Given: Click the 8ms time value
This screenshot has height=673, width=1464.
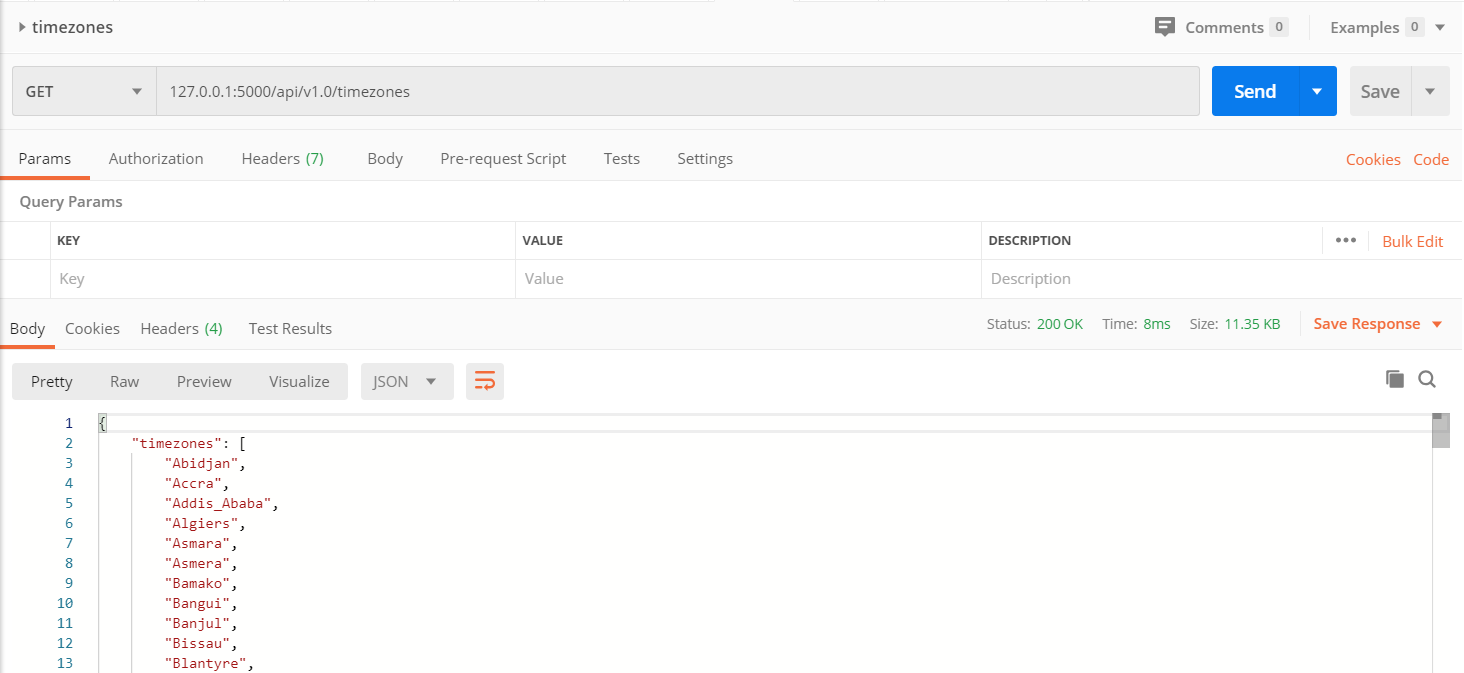Looking at the screenshot, I should pyautogui.click(x=1157, y=324).
